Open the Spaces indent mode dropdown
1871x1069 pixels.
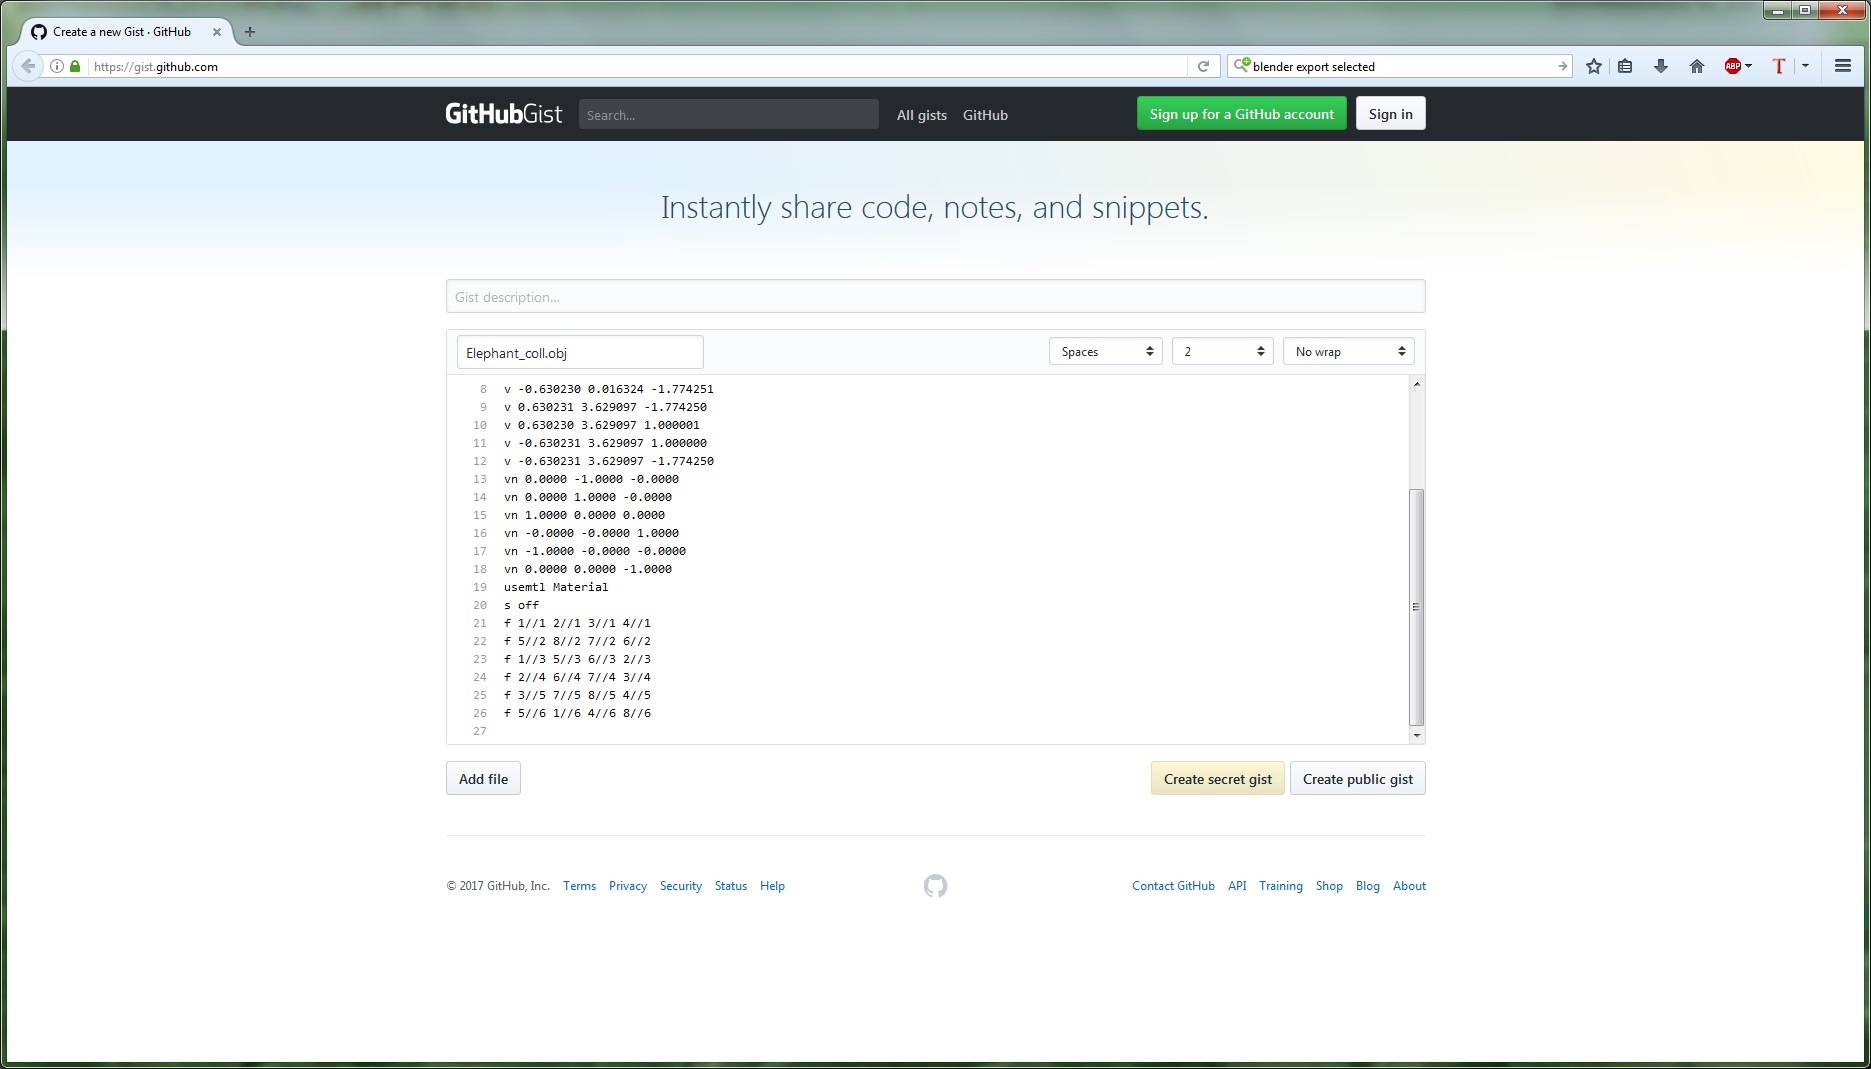click(1105, 351)
